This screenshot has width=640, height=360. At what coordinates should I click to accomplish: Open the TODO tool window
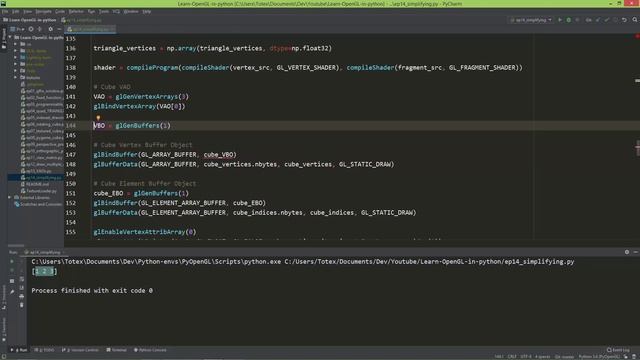[x=44, y=350]
